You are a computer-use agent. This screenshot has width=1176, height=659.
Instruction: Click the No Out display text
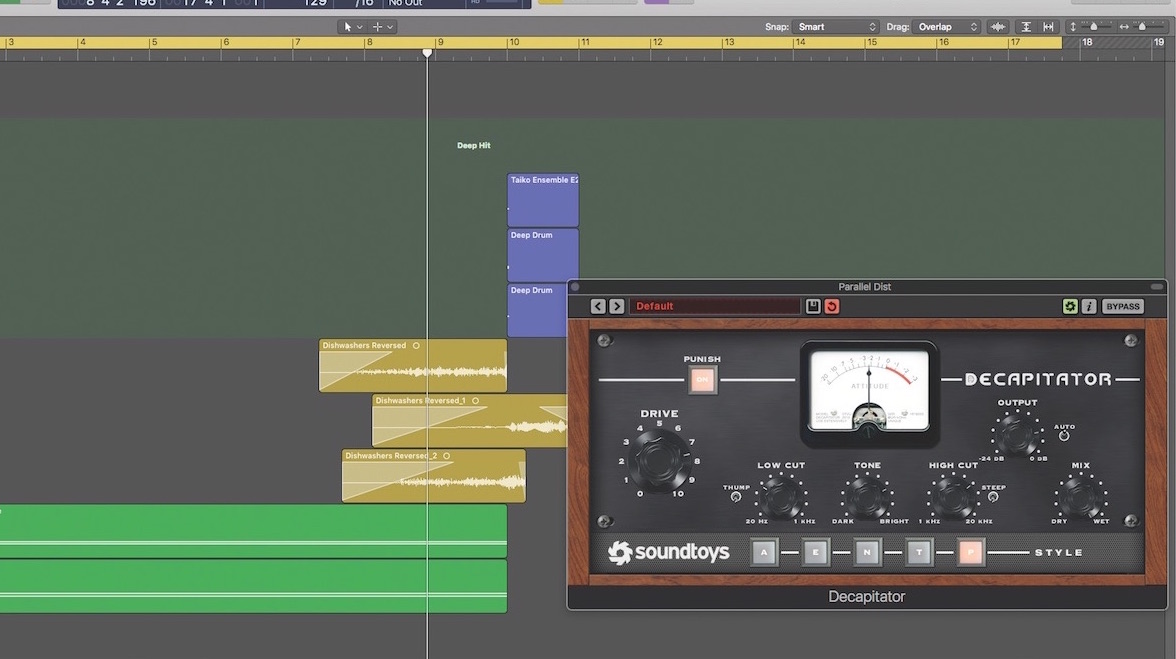point(405,3)
